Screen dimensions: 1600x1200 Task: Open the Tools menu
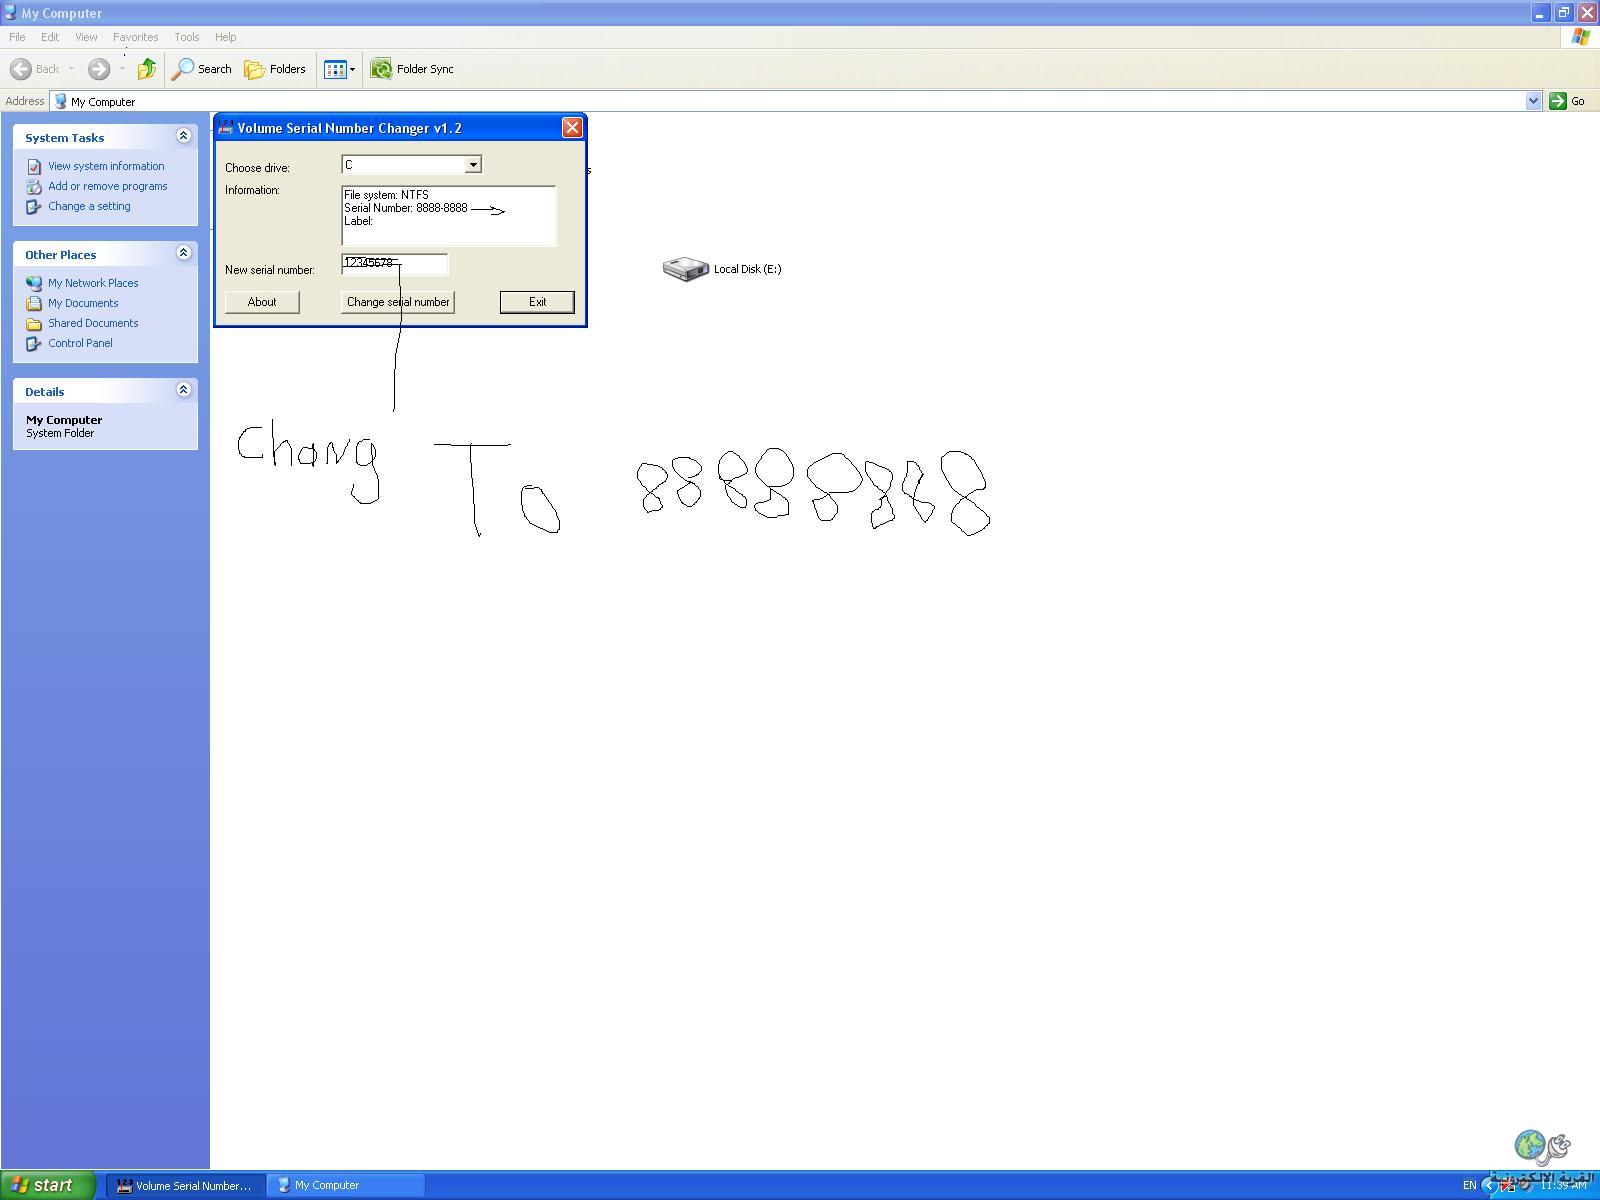tap(187, 37)
